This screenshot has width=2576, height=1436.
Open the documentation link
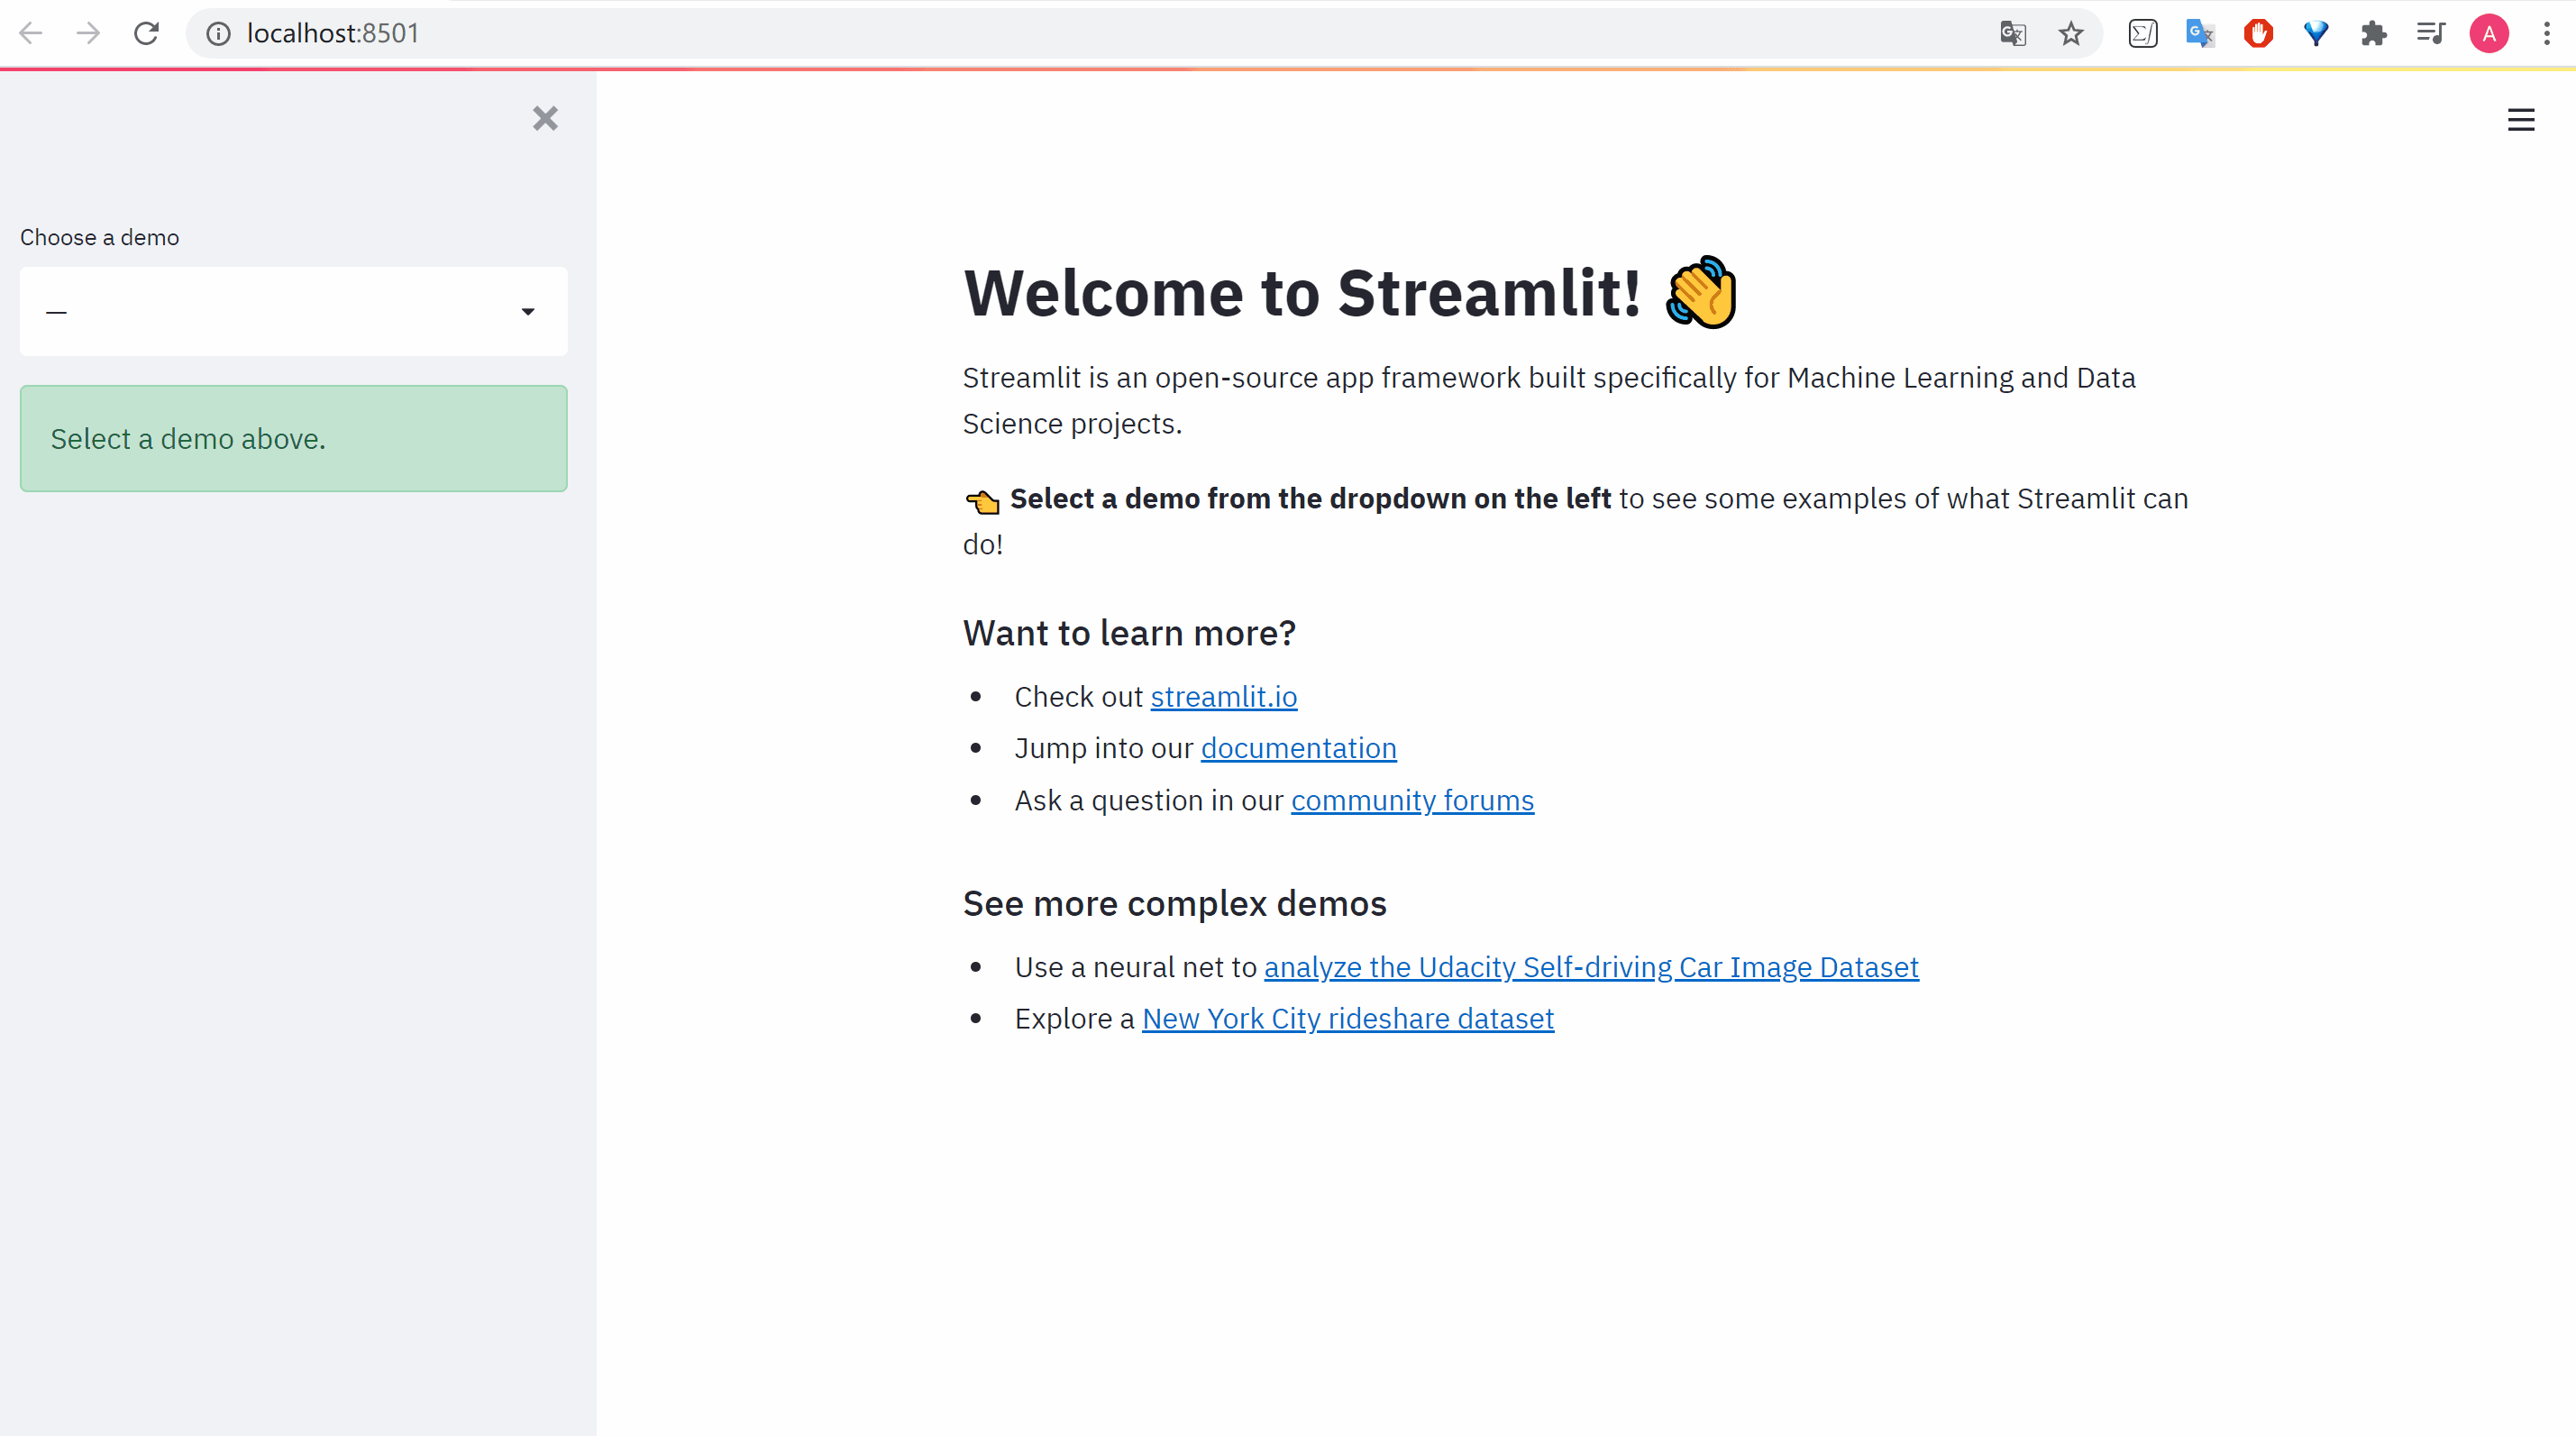[x=1298, y=749]
